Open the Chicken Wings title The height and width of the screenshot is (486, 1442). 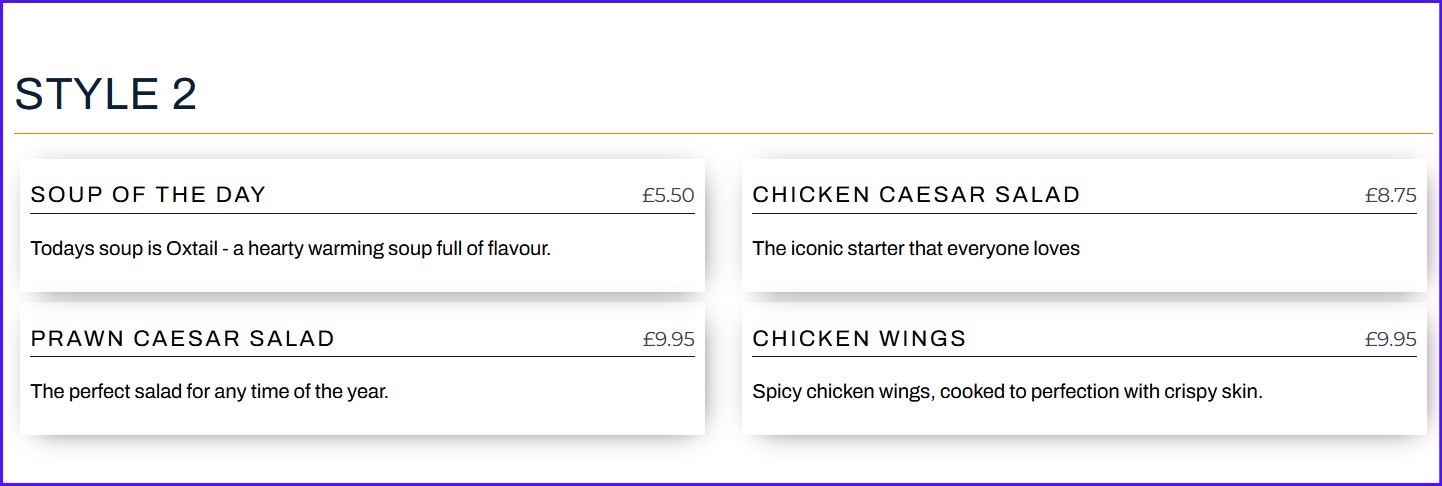pyautogui.click(x=860, y=339)
